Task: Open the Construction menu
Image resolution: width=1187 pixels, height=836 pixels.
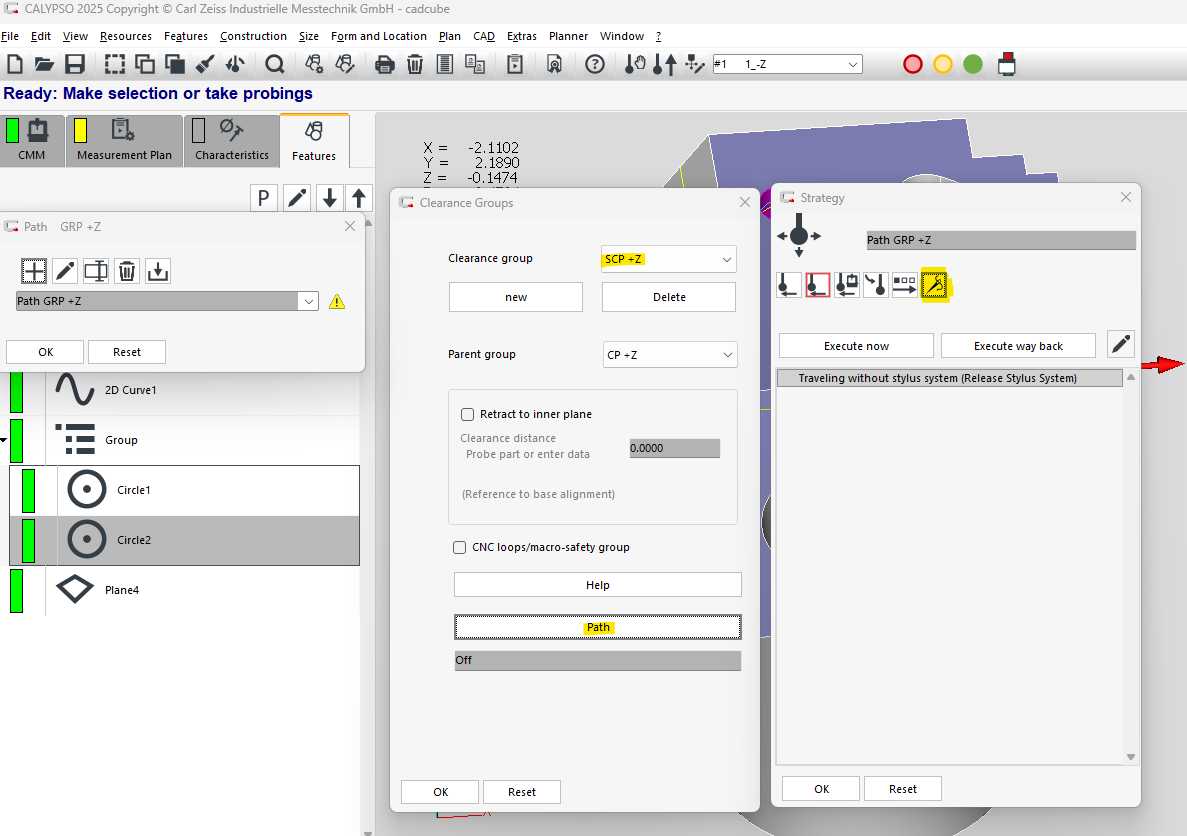Action: coord(253,36)
